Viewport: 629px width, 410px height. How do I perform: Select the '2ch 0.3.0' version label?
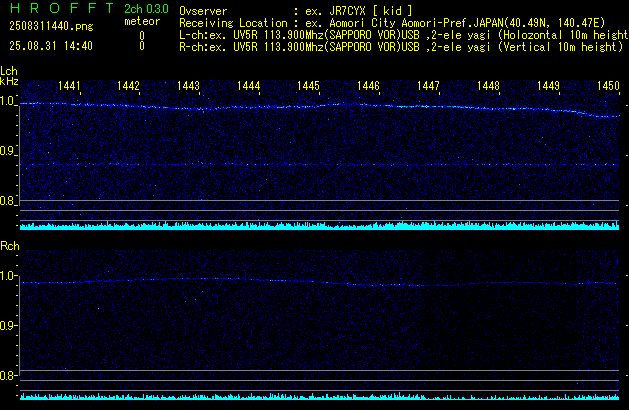[146, 9]
